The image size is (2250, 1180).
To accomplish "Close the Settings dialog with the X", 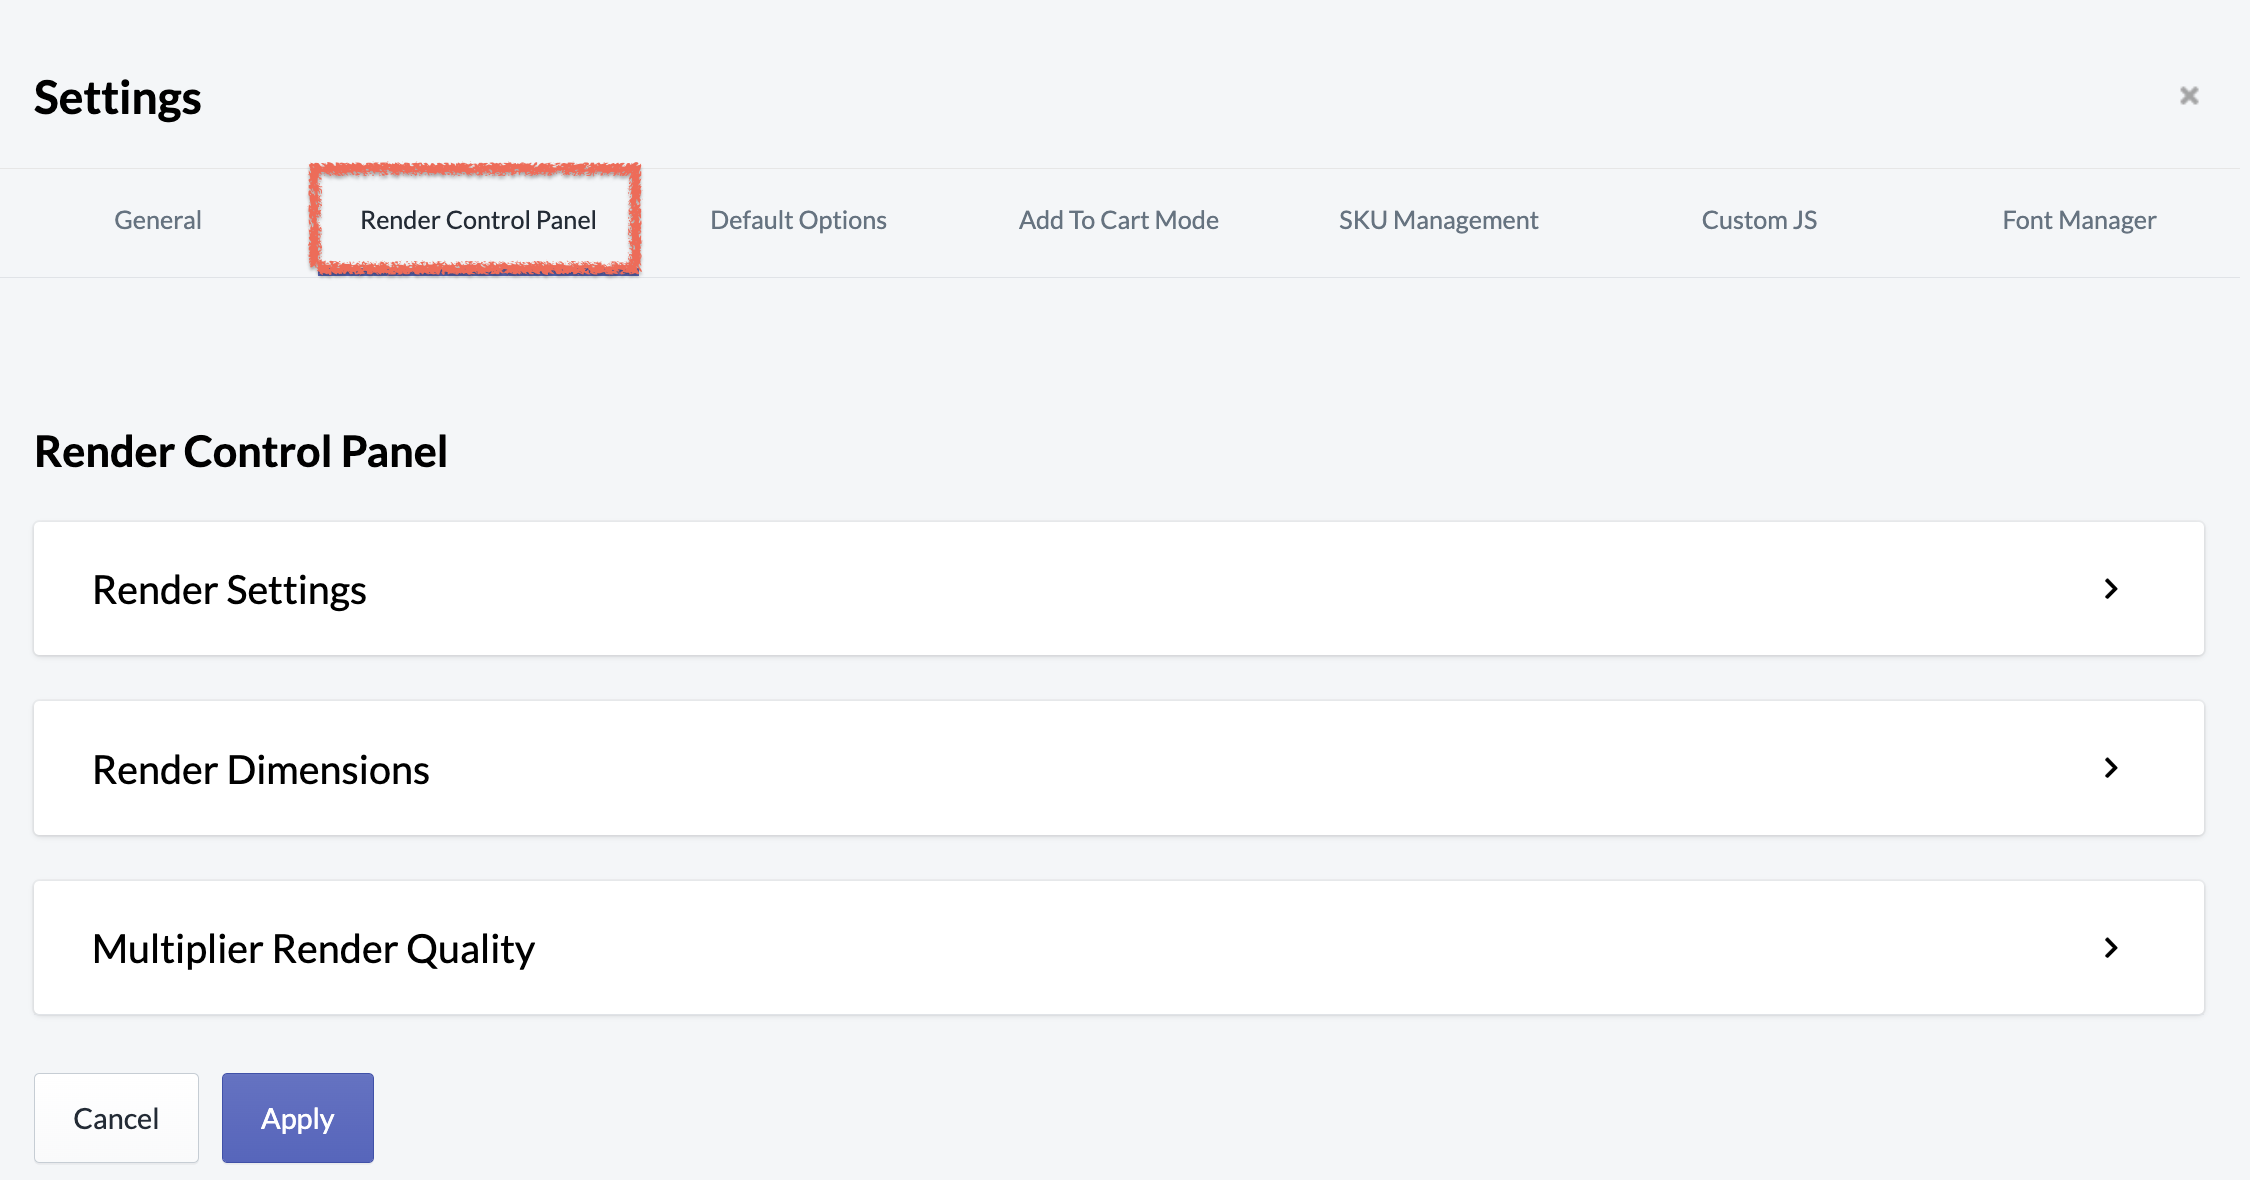I will click(x=2189, y=96).
